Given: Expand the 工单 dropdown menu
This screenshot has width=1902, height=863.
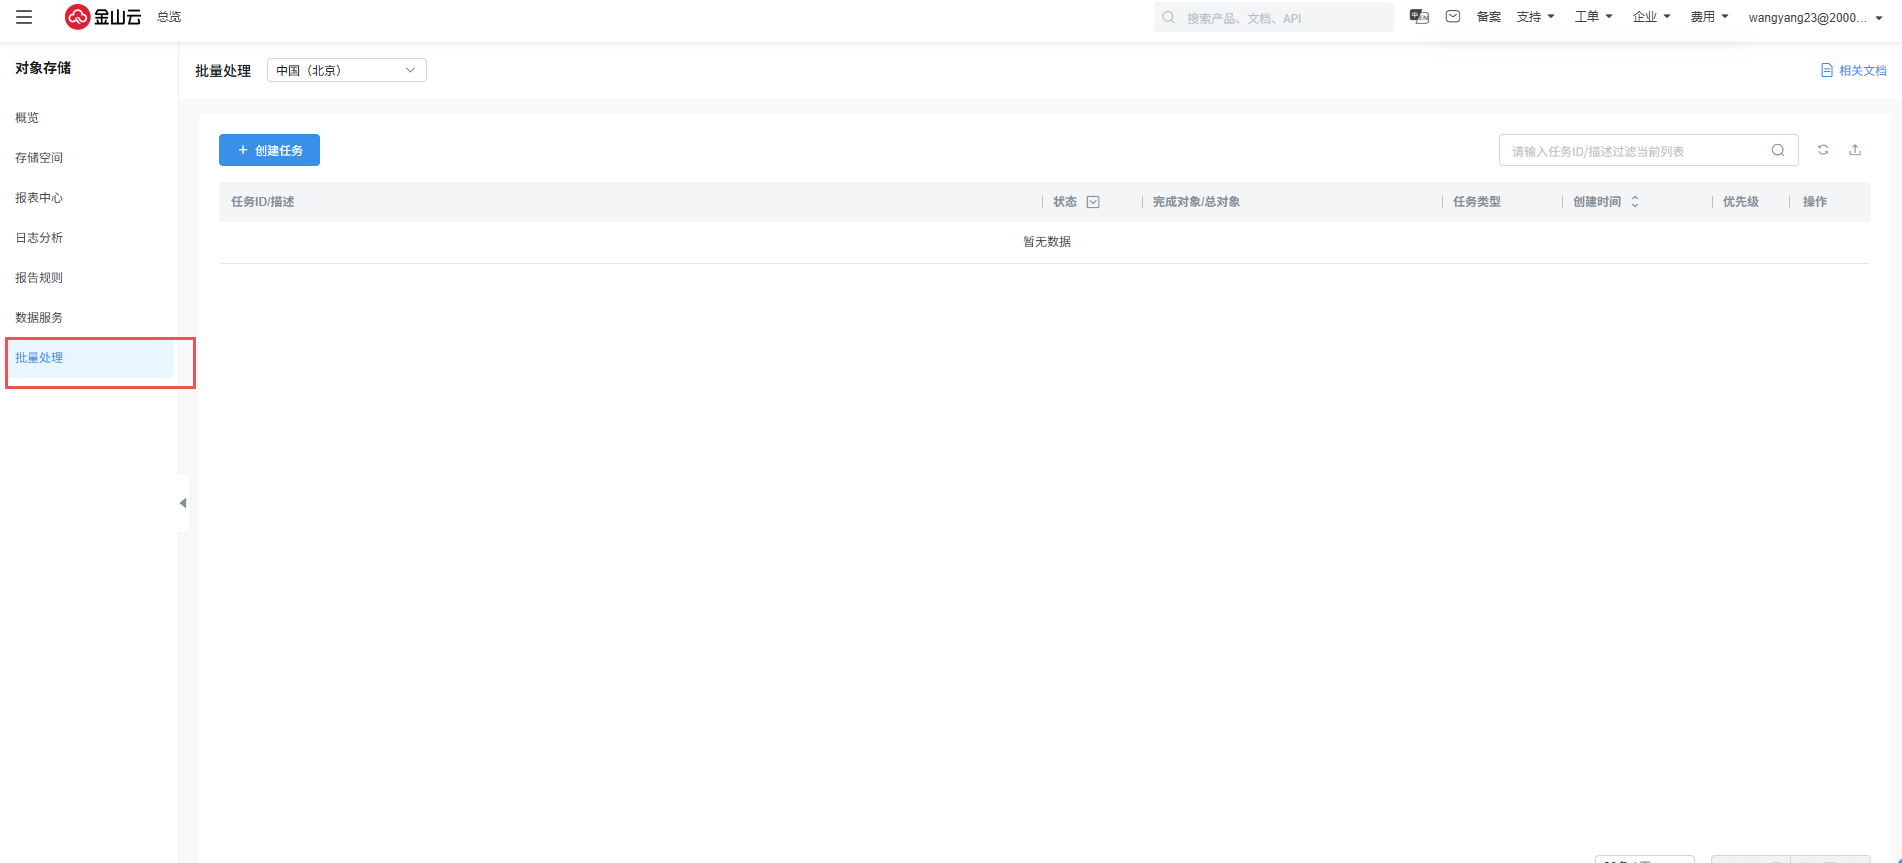Looking at the screenshot, I should [x=1593, y=17].
